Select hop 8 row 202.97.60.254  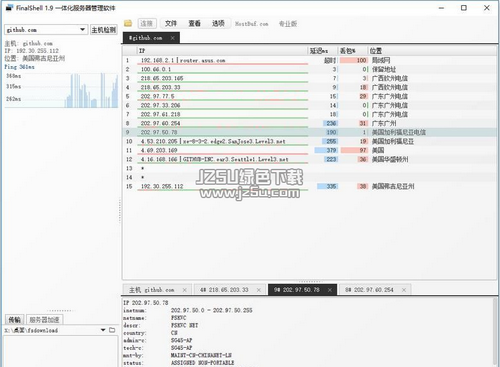[x=309, y=123]
